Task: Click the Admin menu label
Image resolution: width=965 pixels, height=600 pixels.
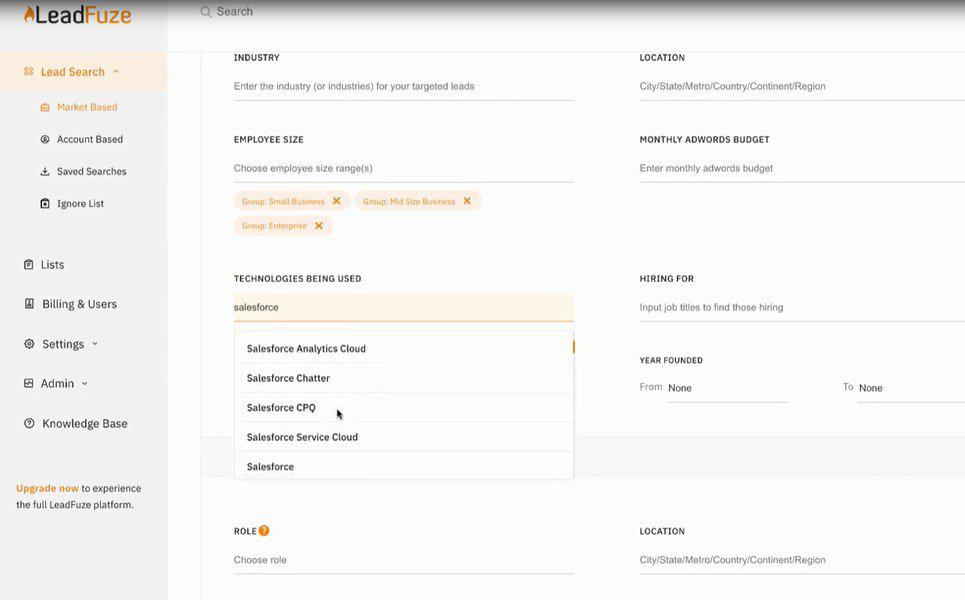Action: (x=57, y=383)
